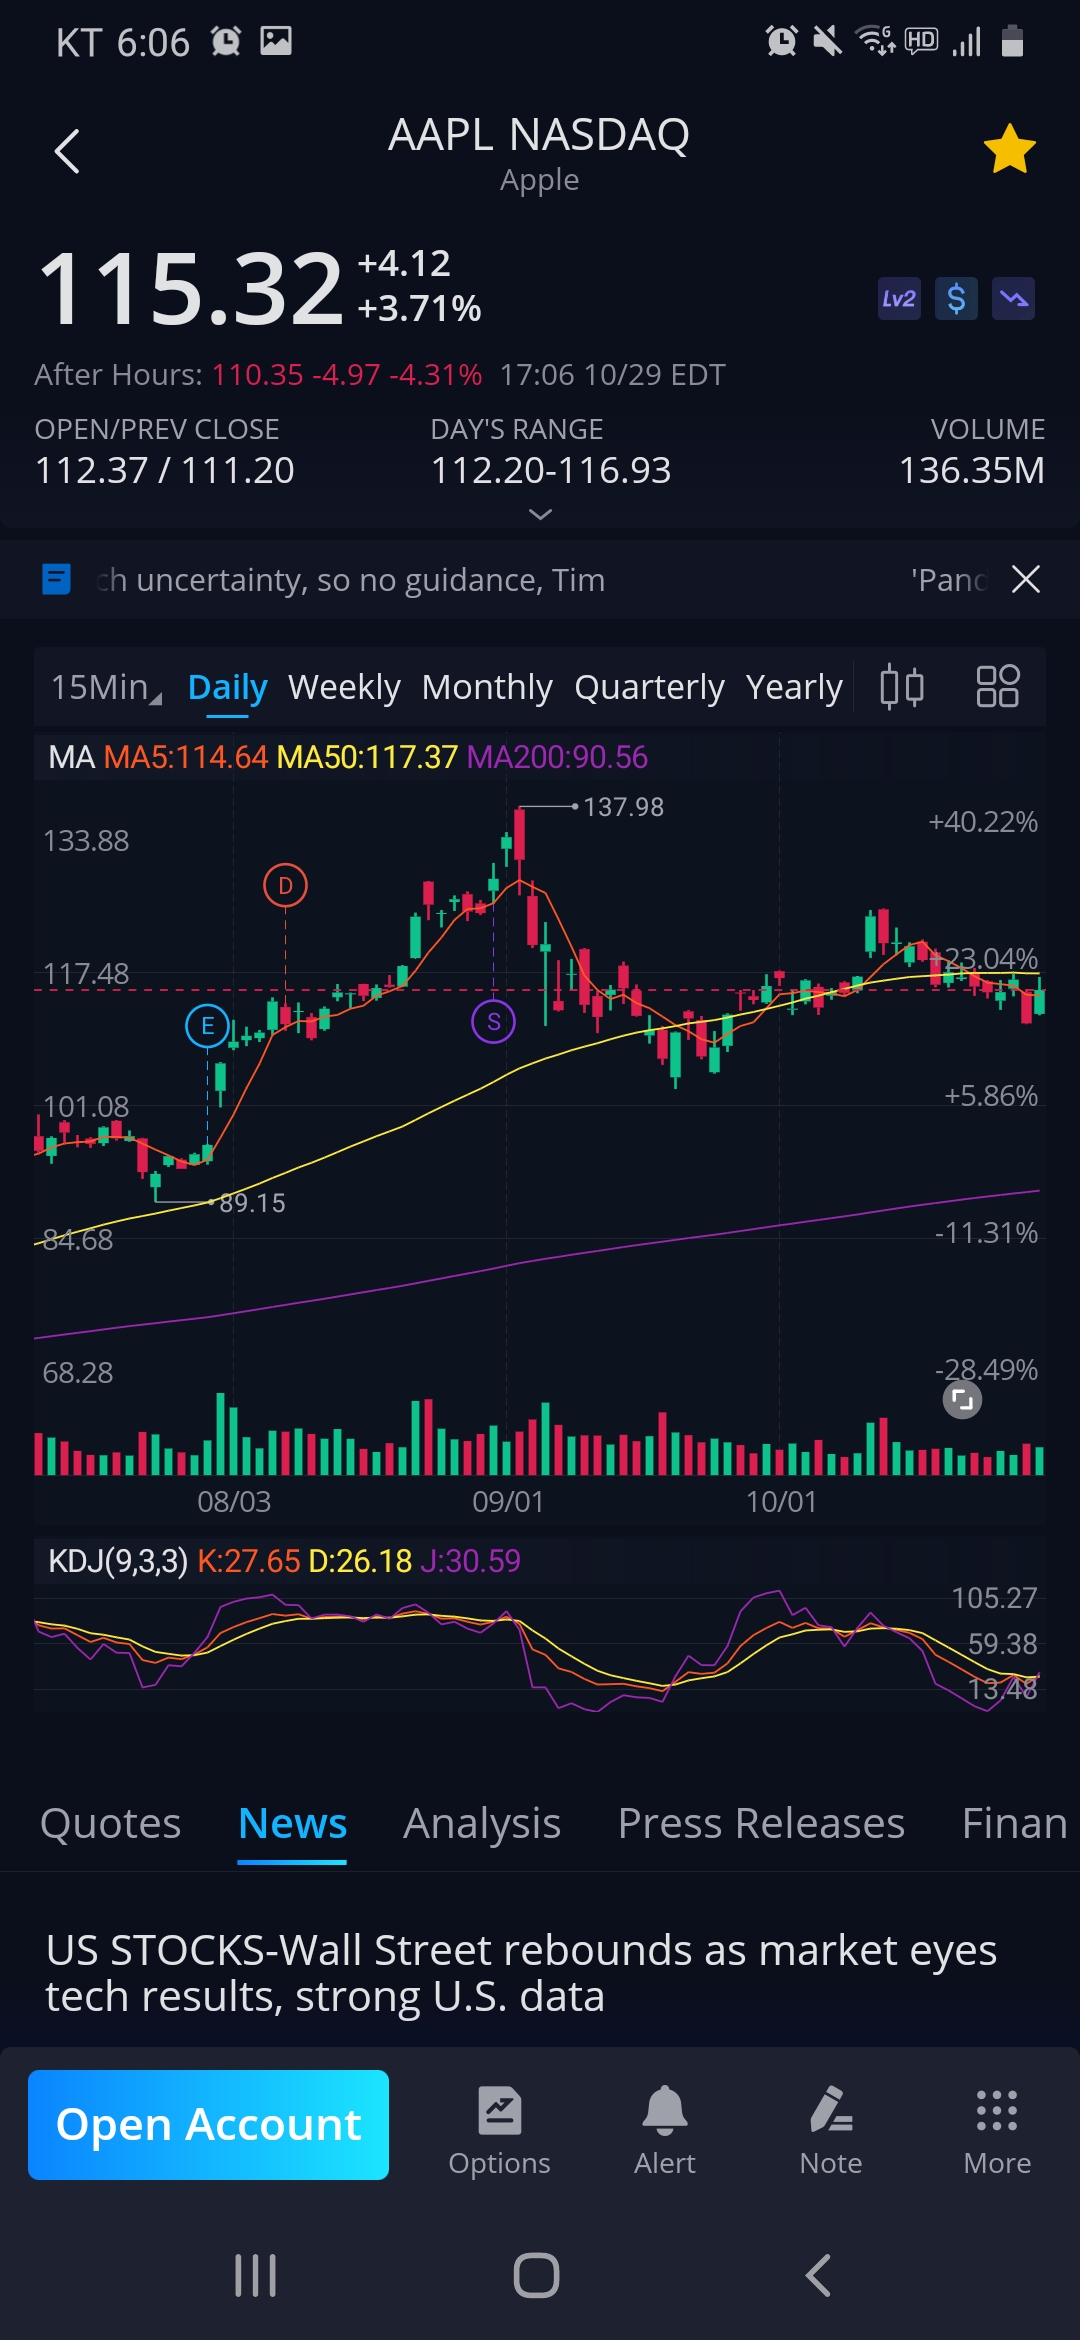Open the 15Min interval dropdown
Image resolution: width=1080 pixels, height=2340 pixels.
[x=105, y=687]
